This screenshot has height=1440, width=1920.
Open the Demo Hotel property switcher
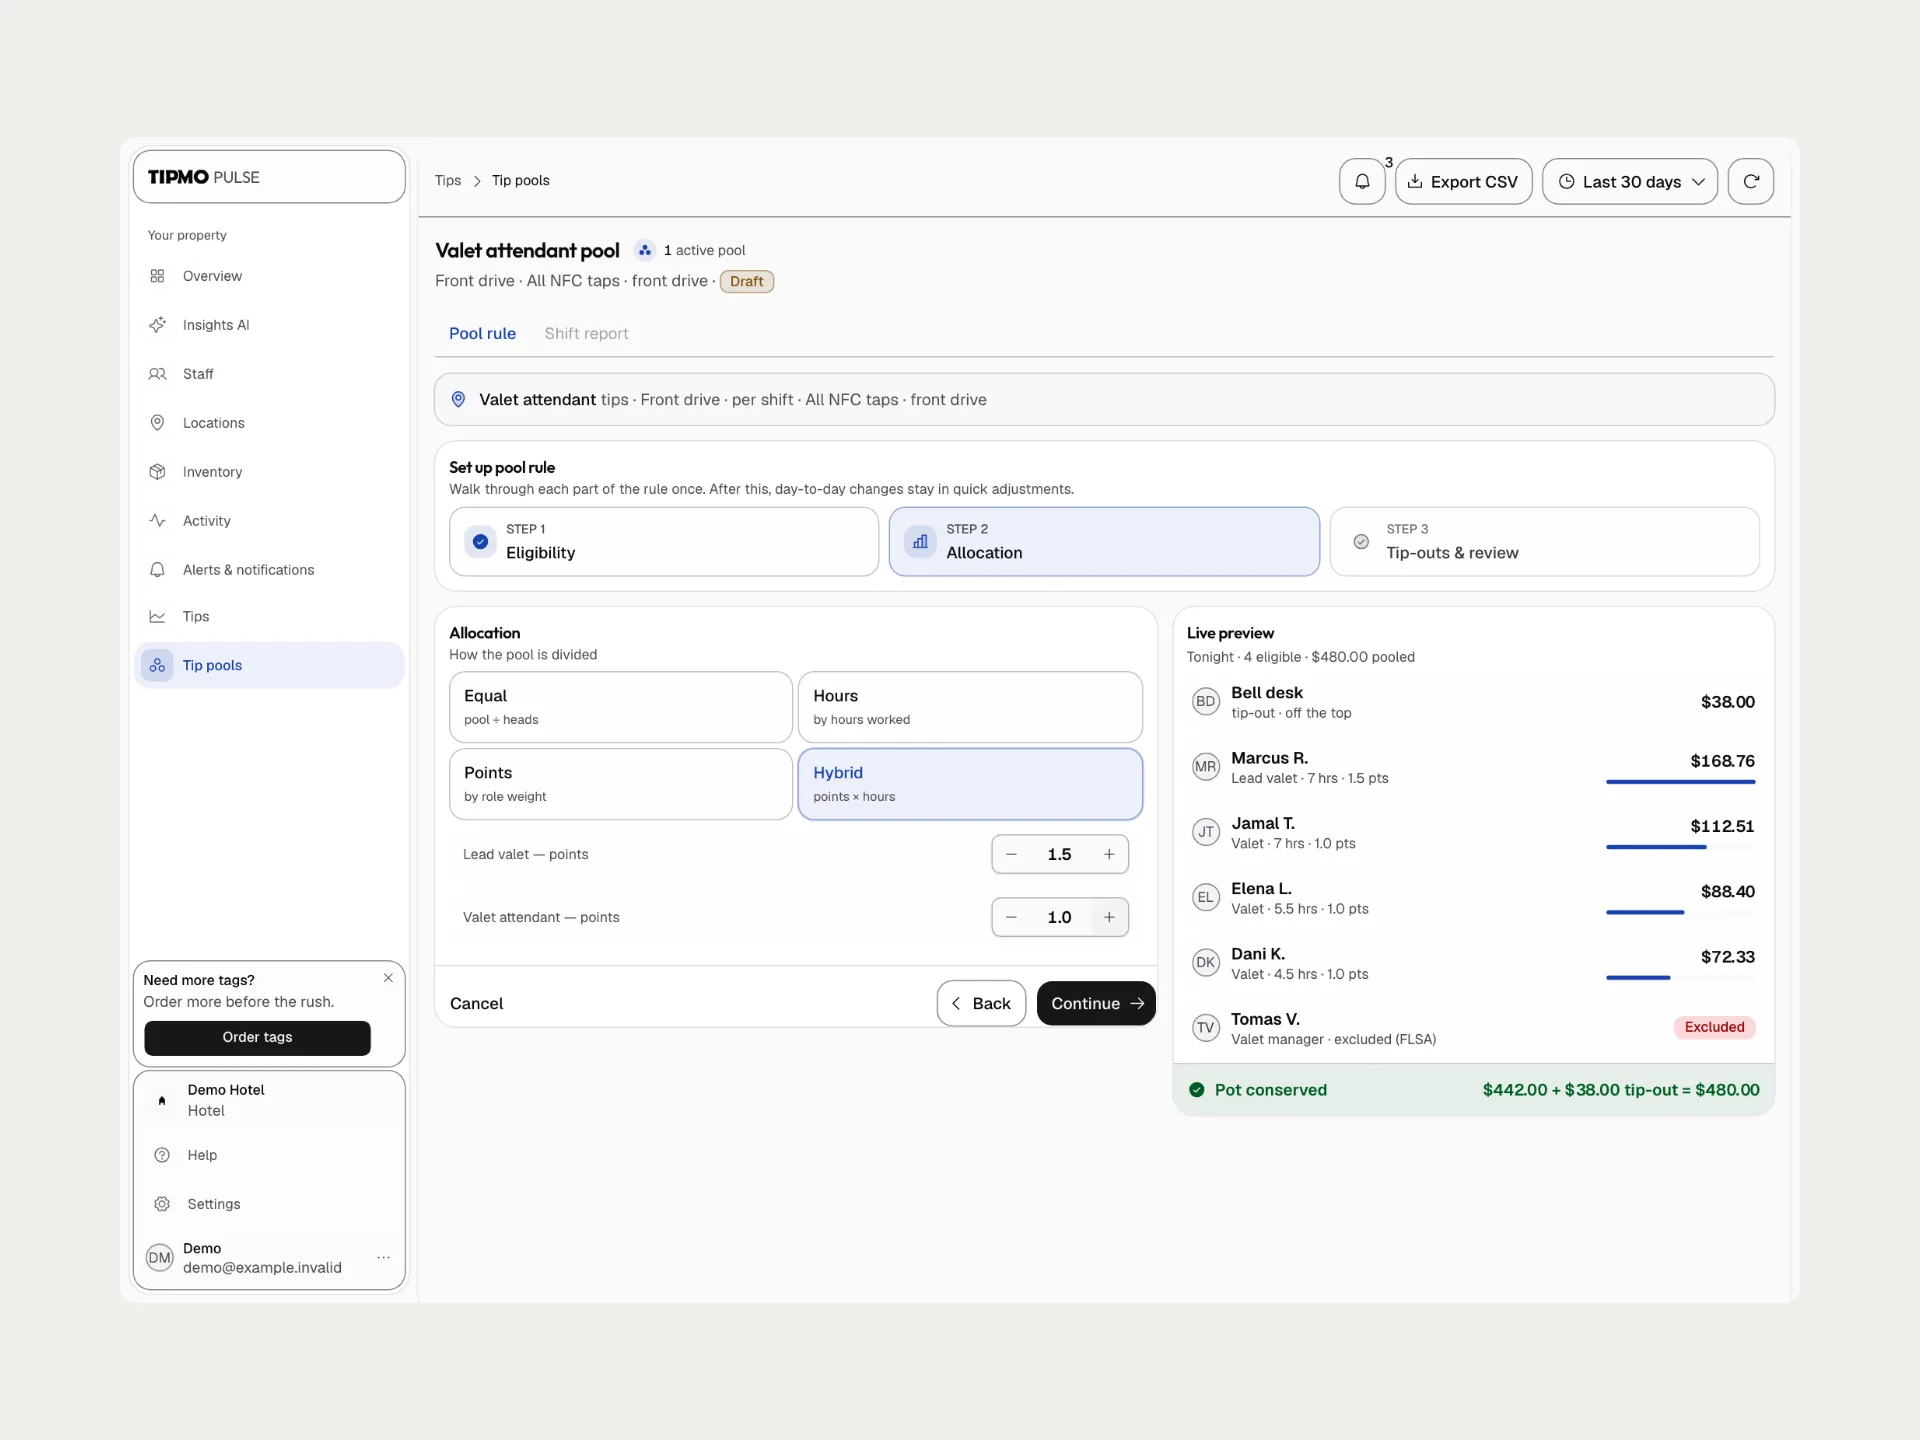269,1100
